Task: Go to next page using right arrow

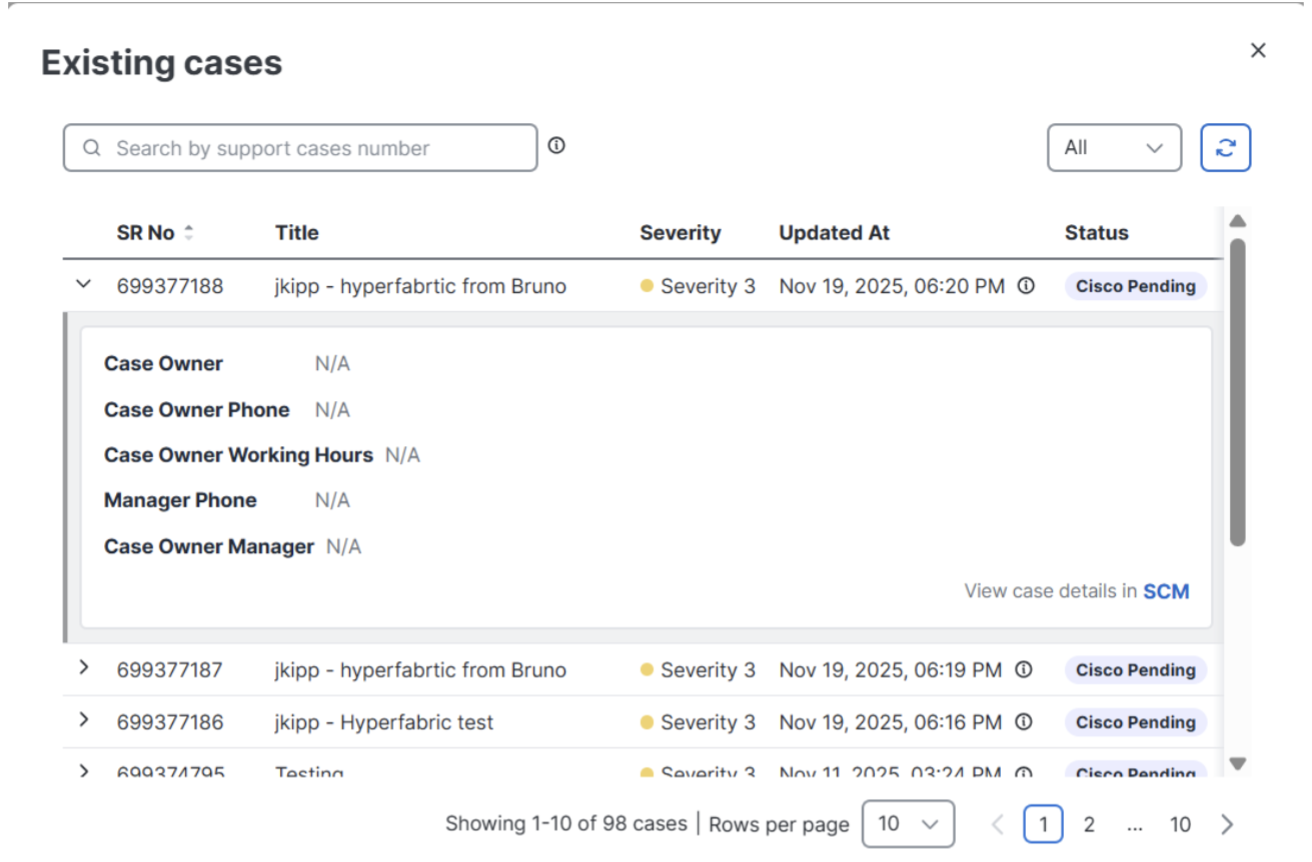Action: (x=1227, y=824)
